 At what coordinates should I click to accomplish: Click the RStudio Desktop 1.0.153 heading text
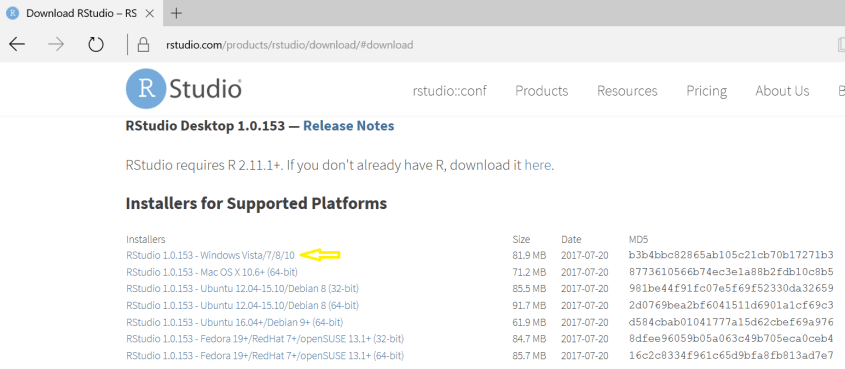pyautogui.click(x=205, y=126)
